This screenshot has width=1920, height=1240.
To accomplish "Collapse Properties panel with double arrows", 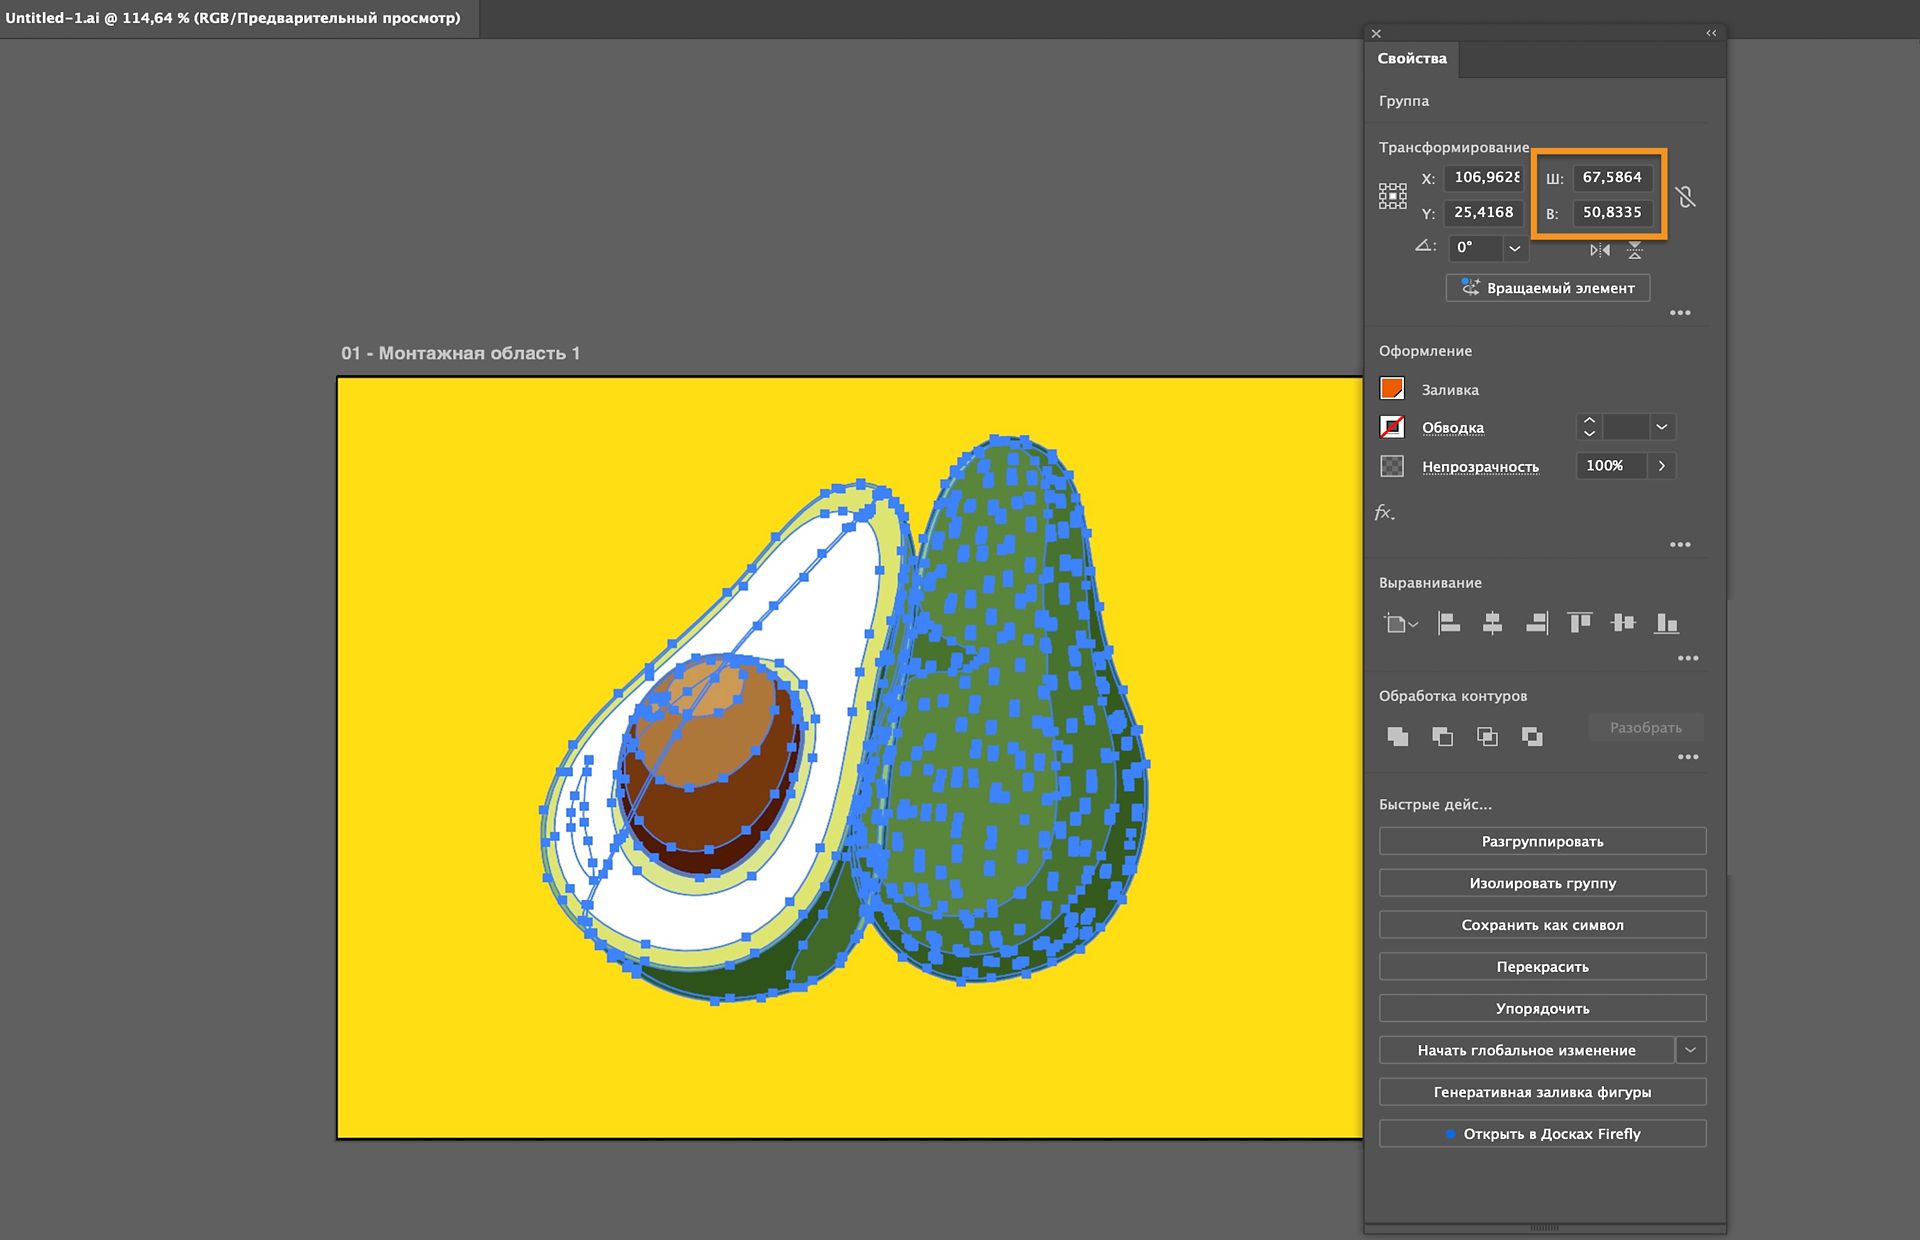I will point(1711,33).
